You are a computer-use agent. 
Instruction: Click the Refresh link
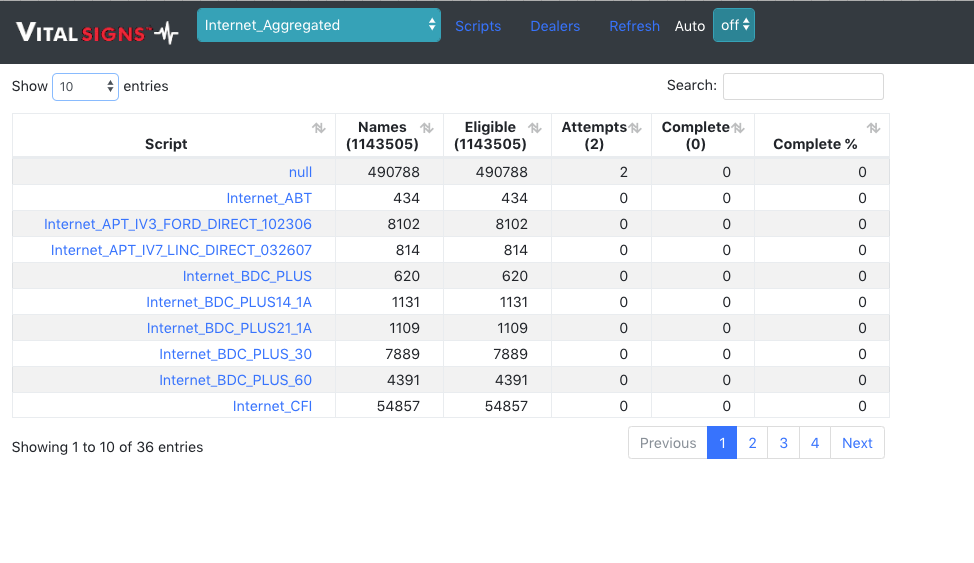pyautogui.click(x=634, y=26)
